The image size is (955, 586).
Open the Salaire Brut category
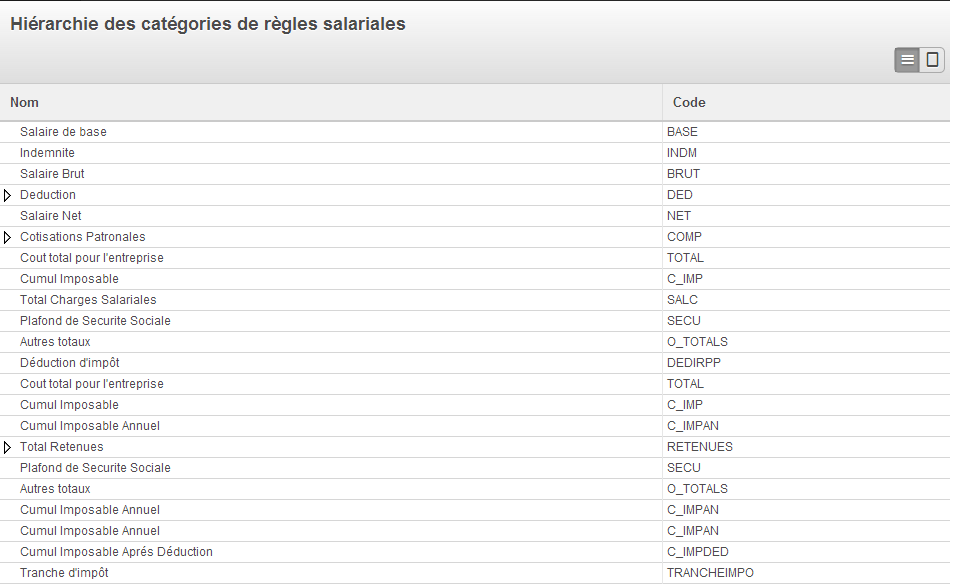click(x=52, y=174)
